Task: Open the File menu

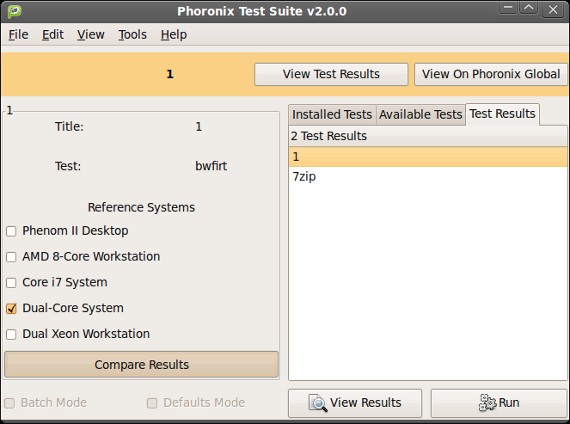Action: coord(18,35)
